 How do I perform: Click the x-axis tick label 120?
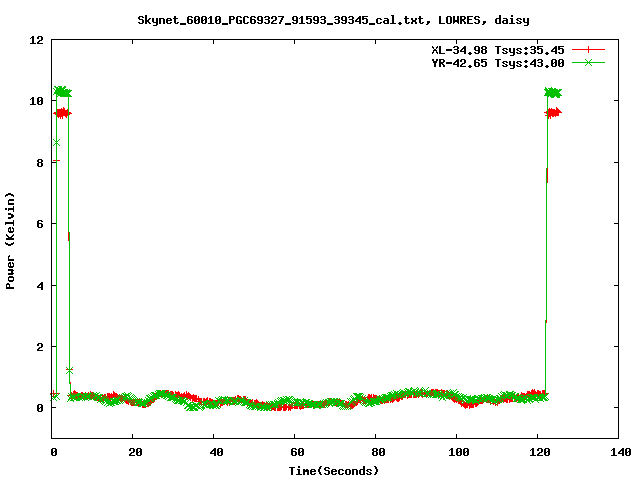click(540, 452)
